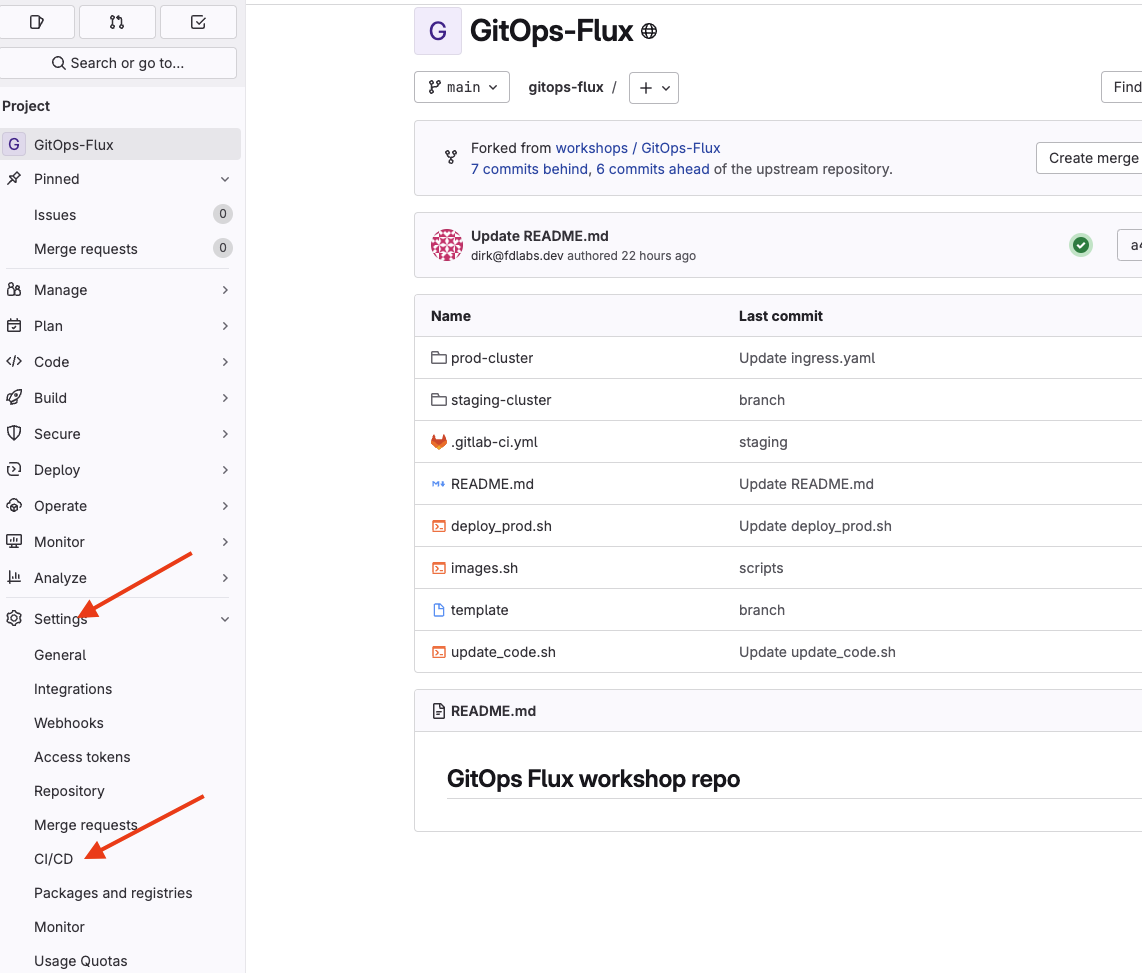Open the .gitlab-ci.yml file
The height and width of the screenshot is (973, 1142).
tap(494, 442)
